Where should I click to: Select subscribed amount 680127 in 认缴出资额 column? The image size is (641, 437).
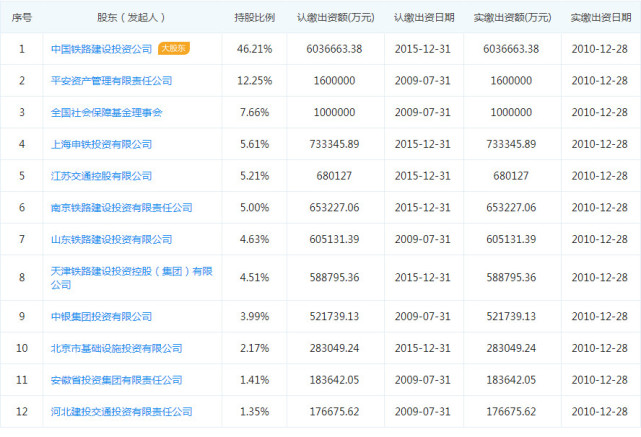[334, 176]
